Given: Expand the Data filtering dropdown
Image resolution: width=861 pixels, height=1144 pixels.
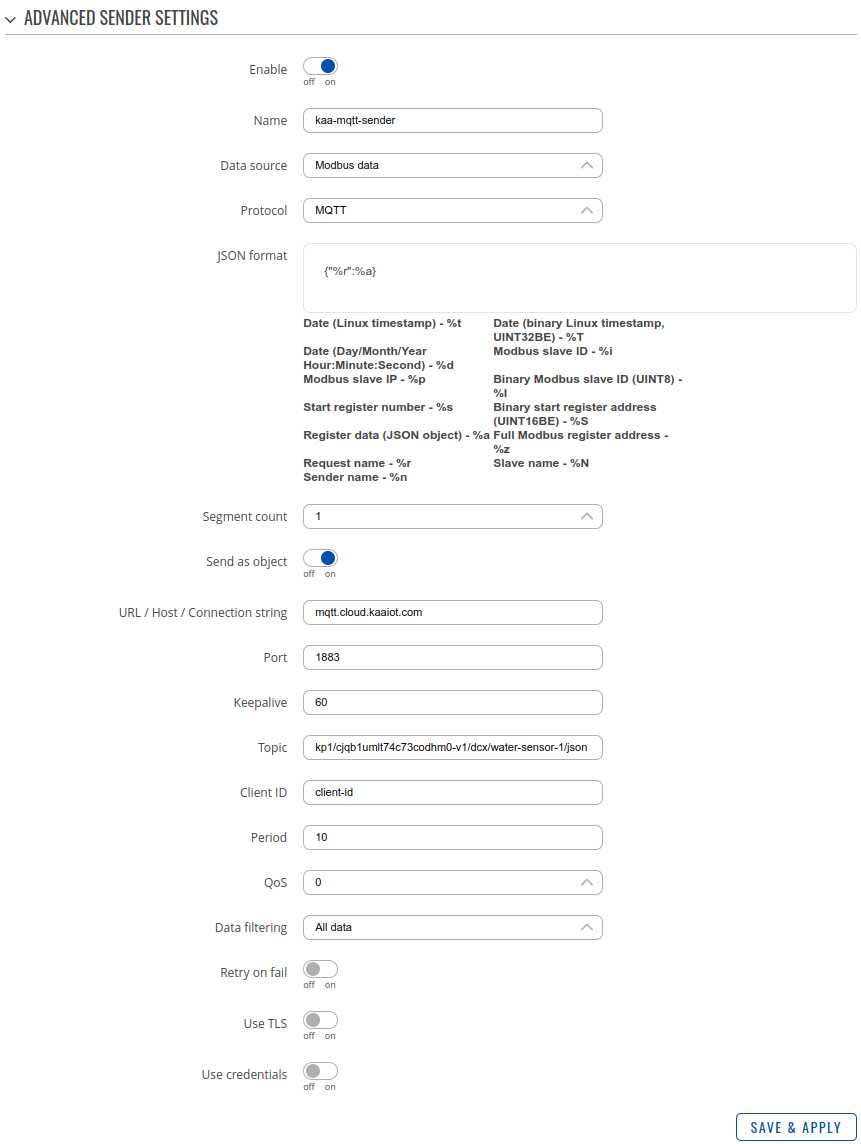Looking at the screenshot, I should click(x=452, y=927).
